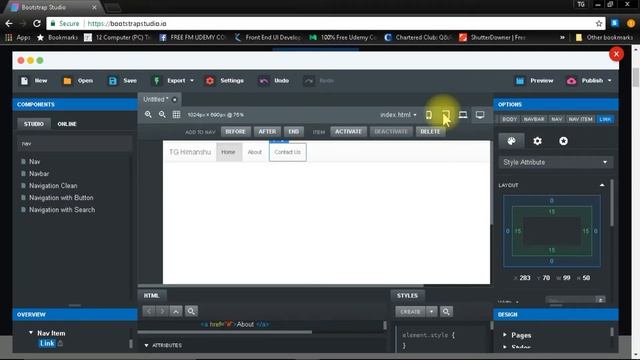640x360 pixels.
Task: Click the Open folder icon
Action: [x=67, y=81]
